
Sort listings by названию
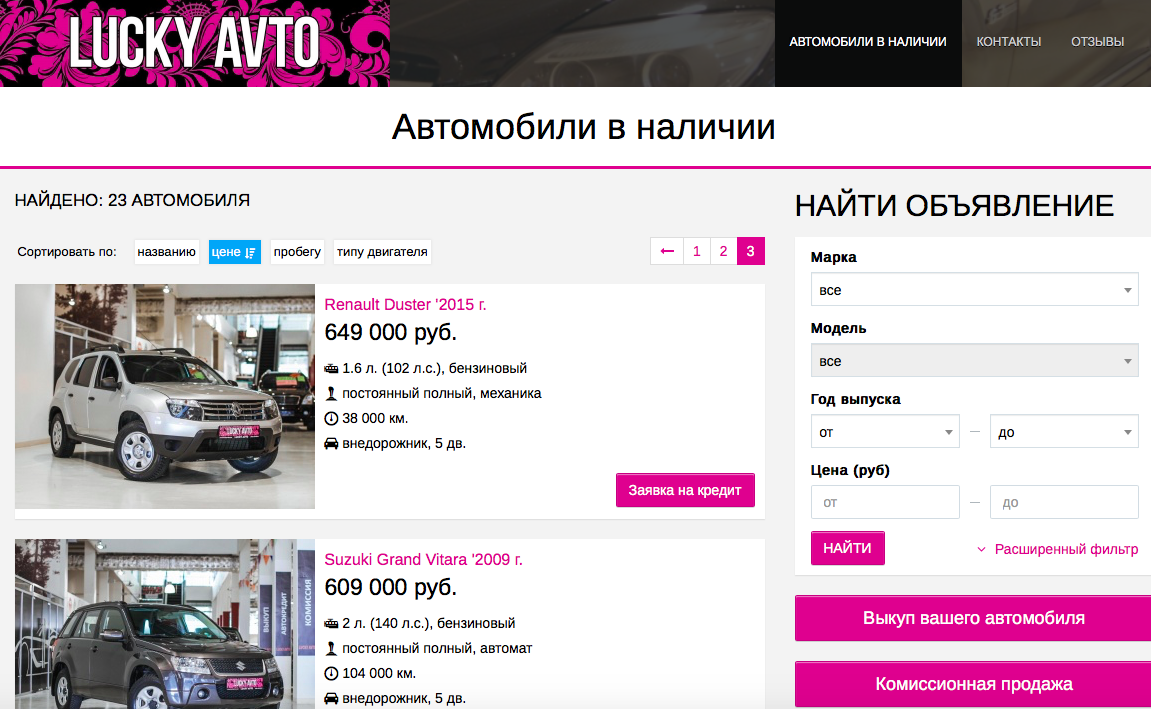click(x=167, y=252)
